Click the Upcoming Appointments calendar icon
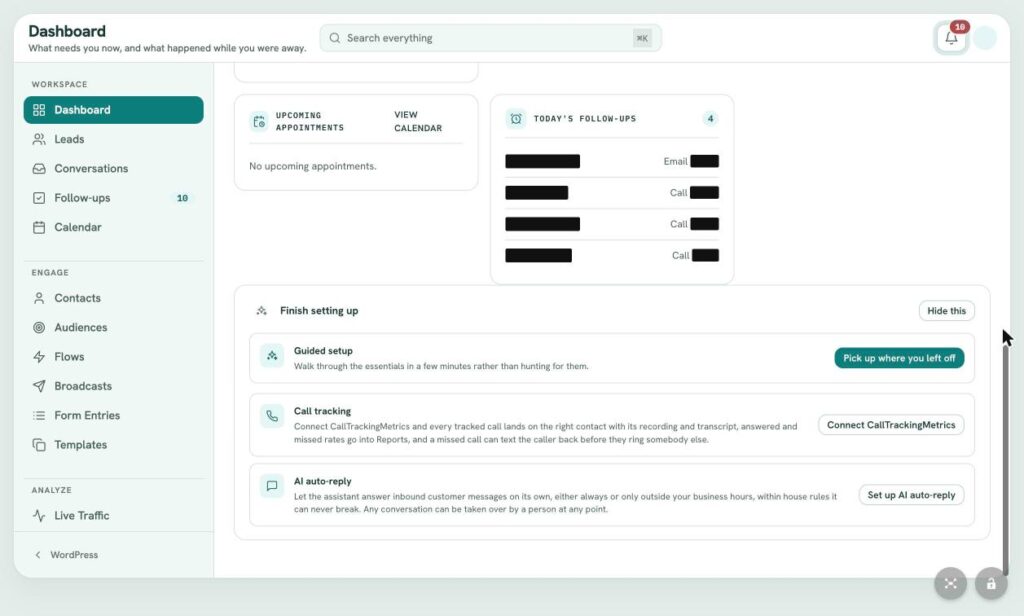This screenshot has height=616, width=1024. point(259,122)
